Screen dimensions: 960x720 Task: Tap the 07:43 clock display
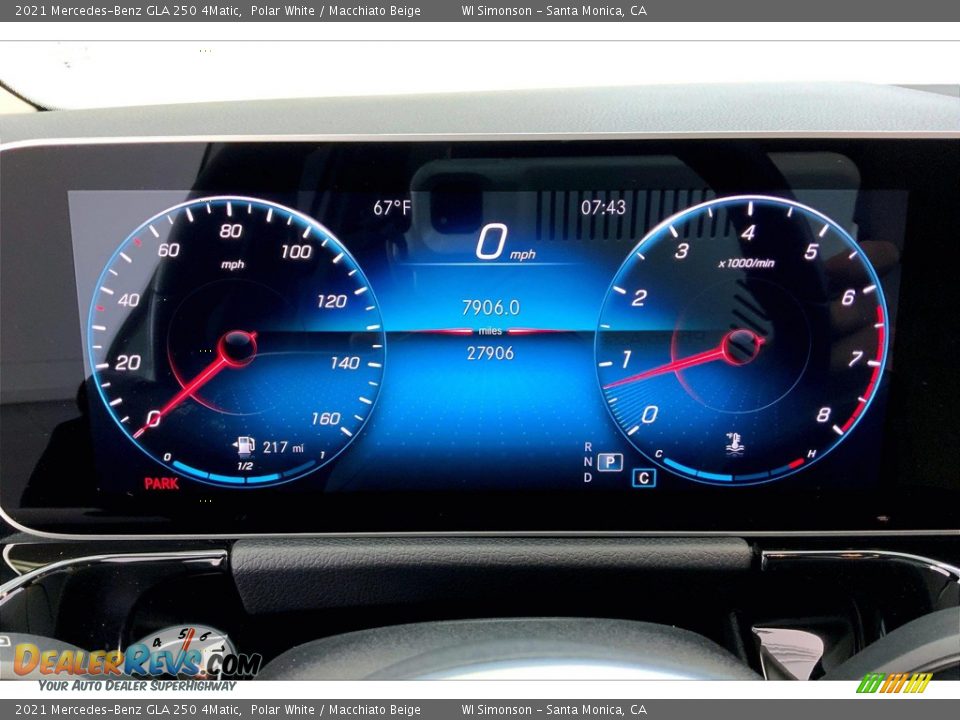603,208
